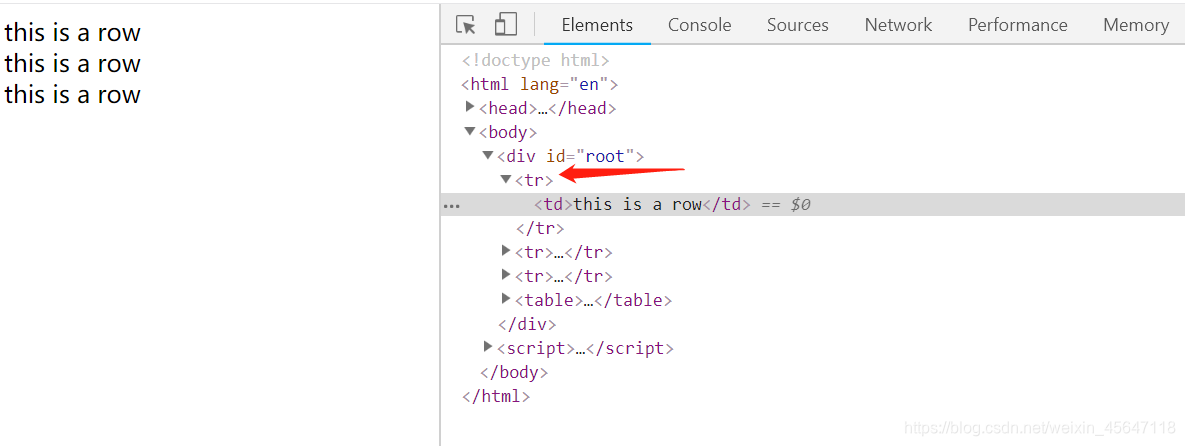The image size is (1185, 446).
Task: Select the script element row
Action: tap(585, 348)
